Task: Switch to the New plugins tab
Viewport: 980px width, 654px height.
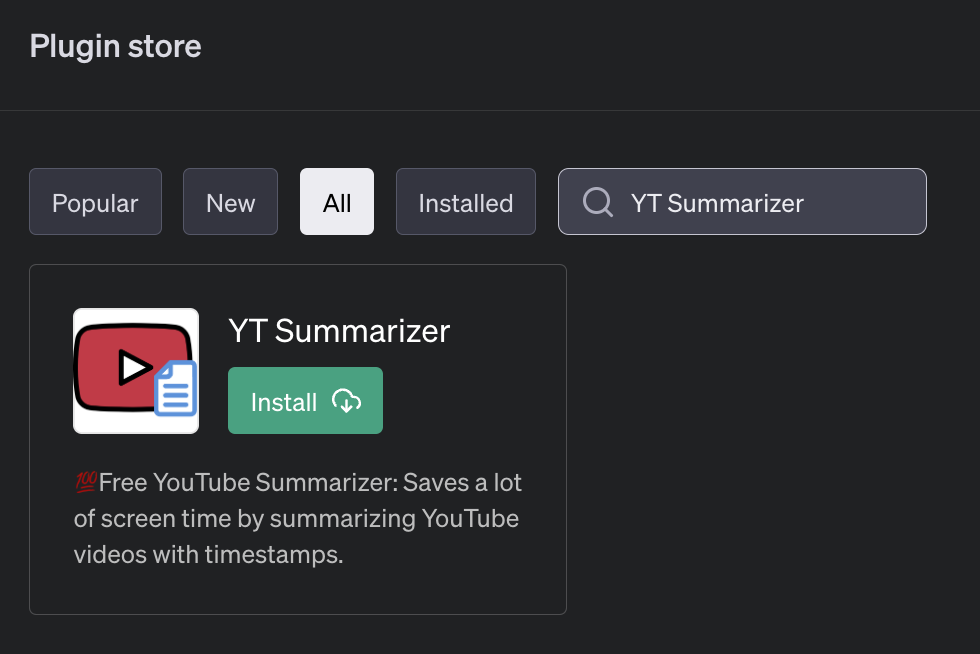Action: coord(230,202)
